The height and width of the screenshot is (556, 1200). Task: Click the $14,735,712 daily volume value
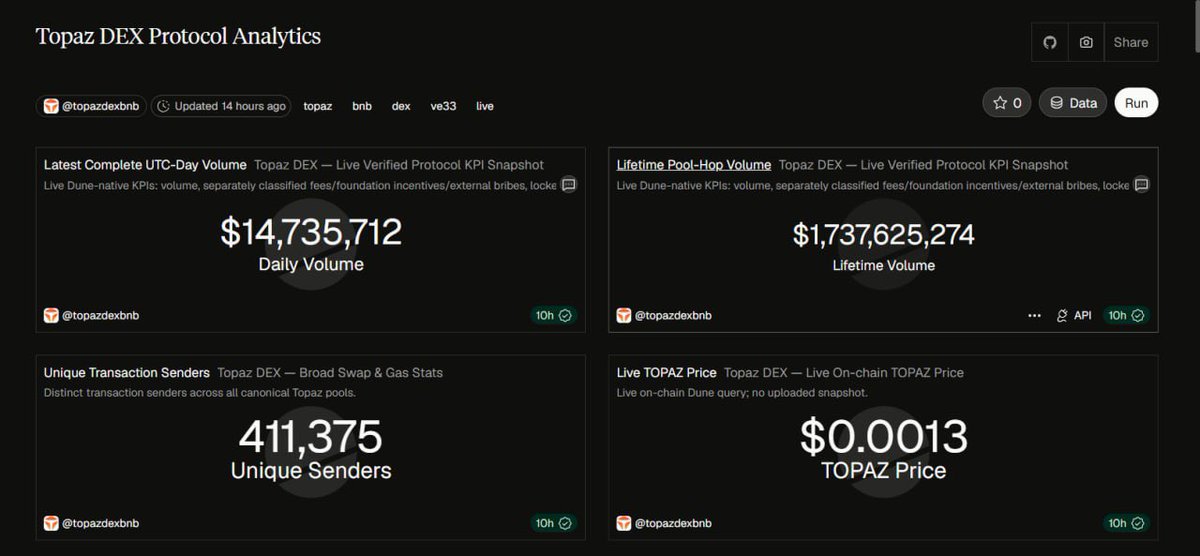tap(311, 233)
